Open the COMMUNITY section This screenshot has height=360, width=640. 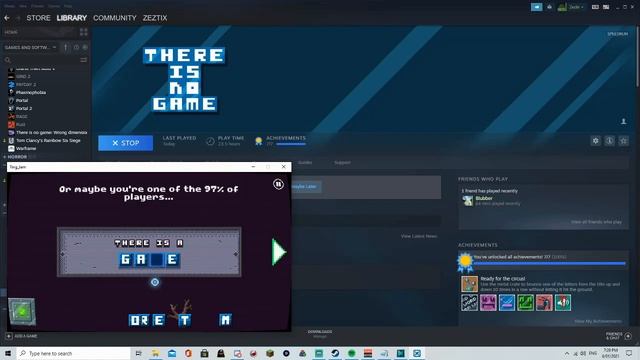[115, 18]
